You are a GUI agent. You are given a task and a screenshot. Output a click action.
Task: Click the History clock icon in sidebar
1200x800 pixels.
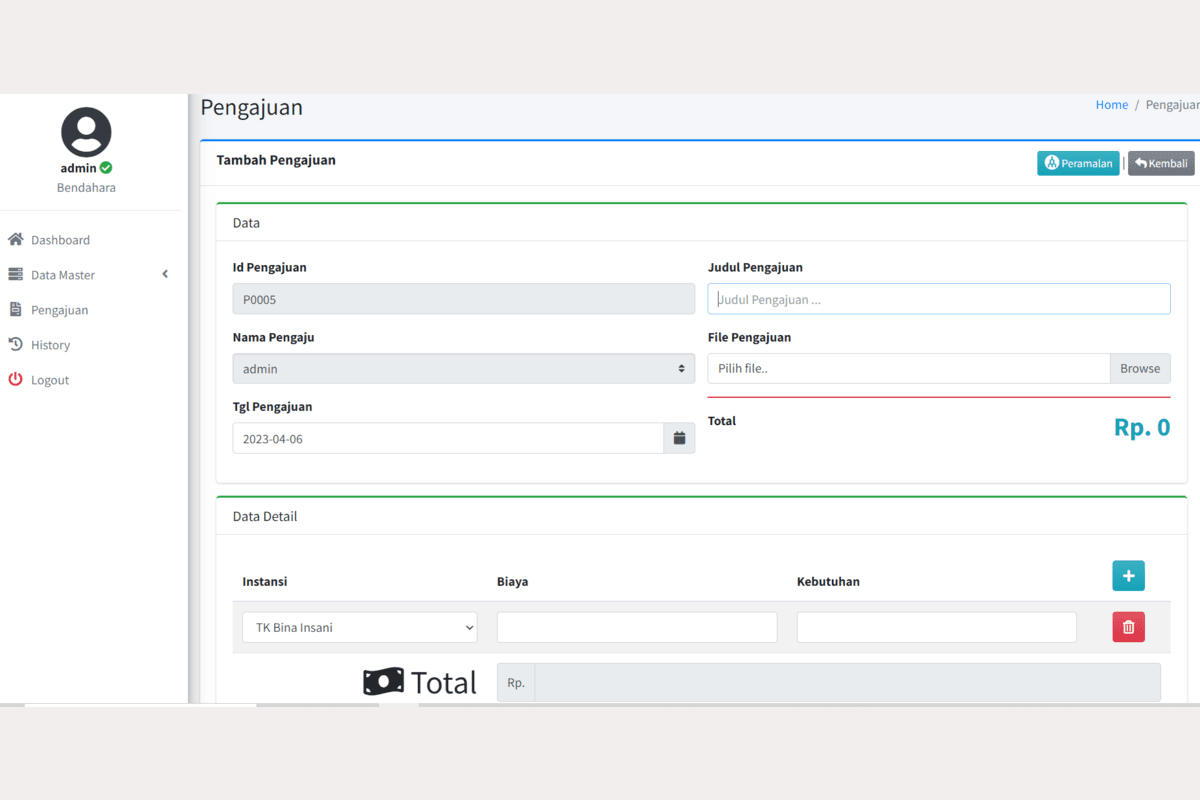point(15,345)
